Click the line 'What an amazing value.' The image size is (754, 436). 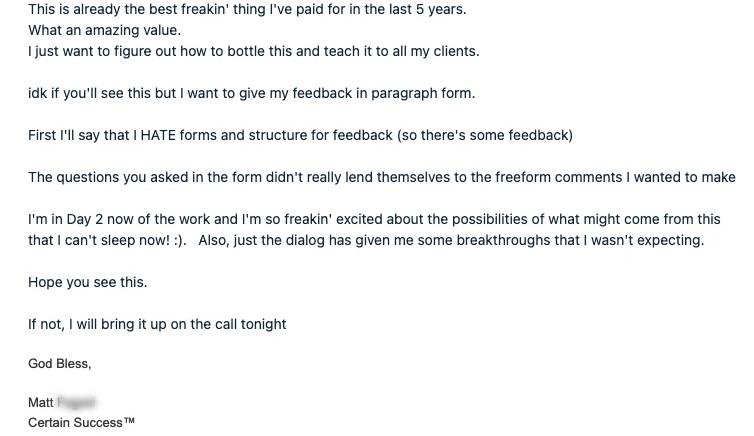click(x=104, y=30)
